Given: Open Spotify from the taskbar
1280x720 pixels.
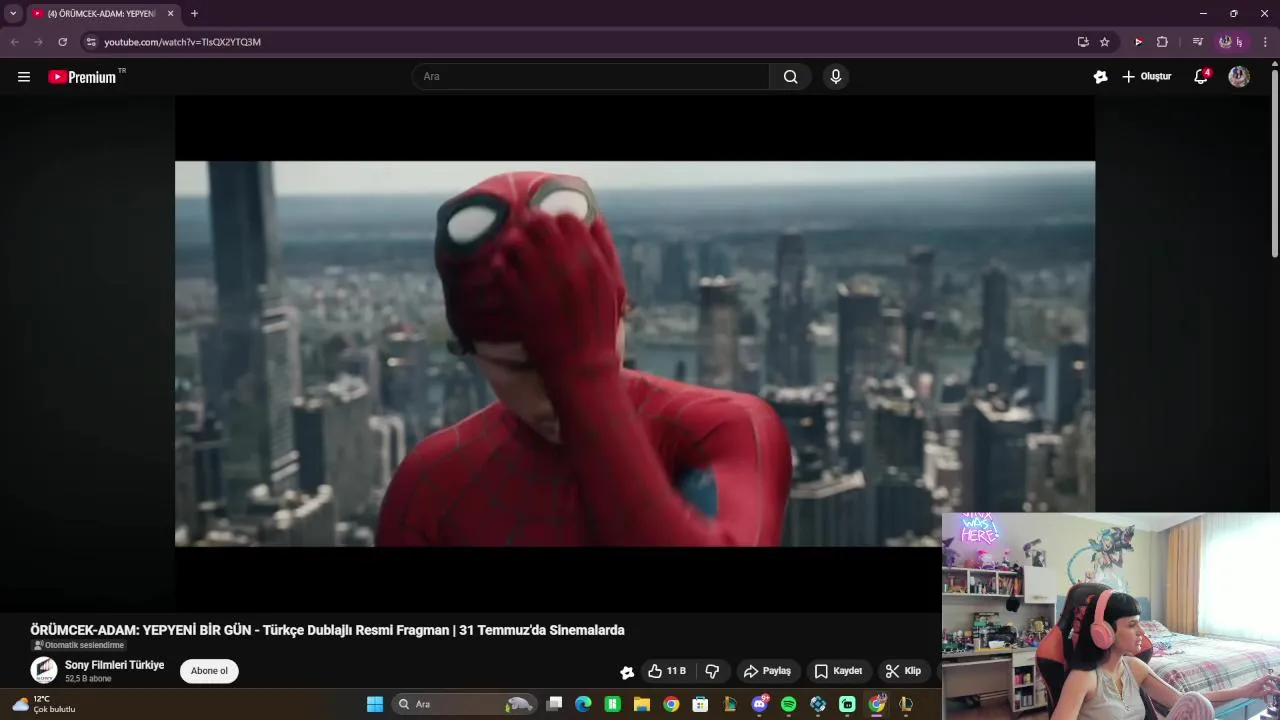Looking at the screenshot, I should [788, 704].
